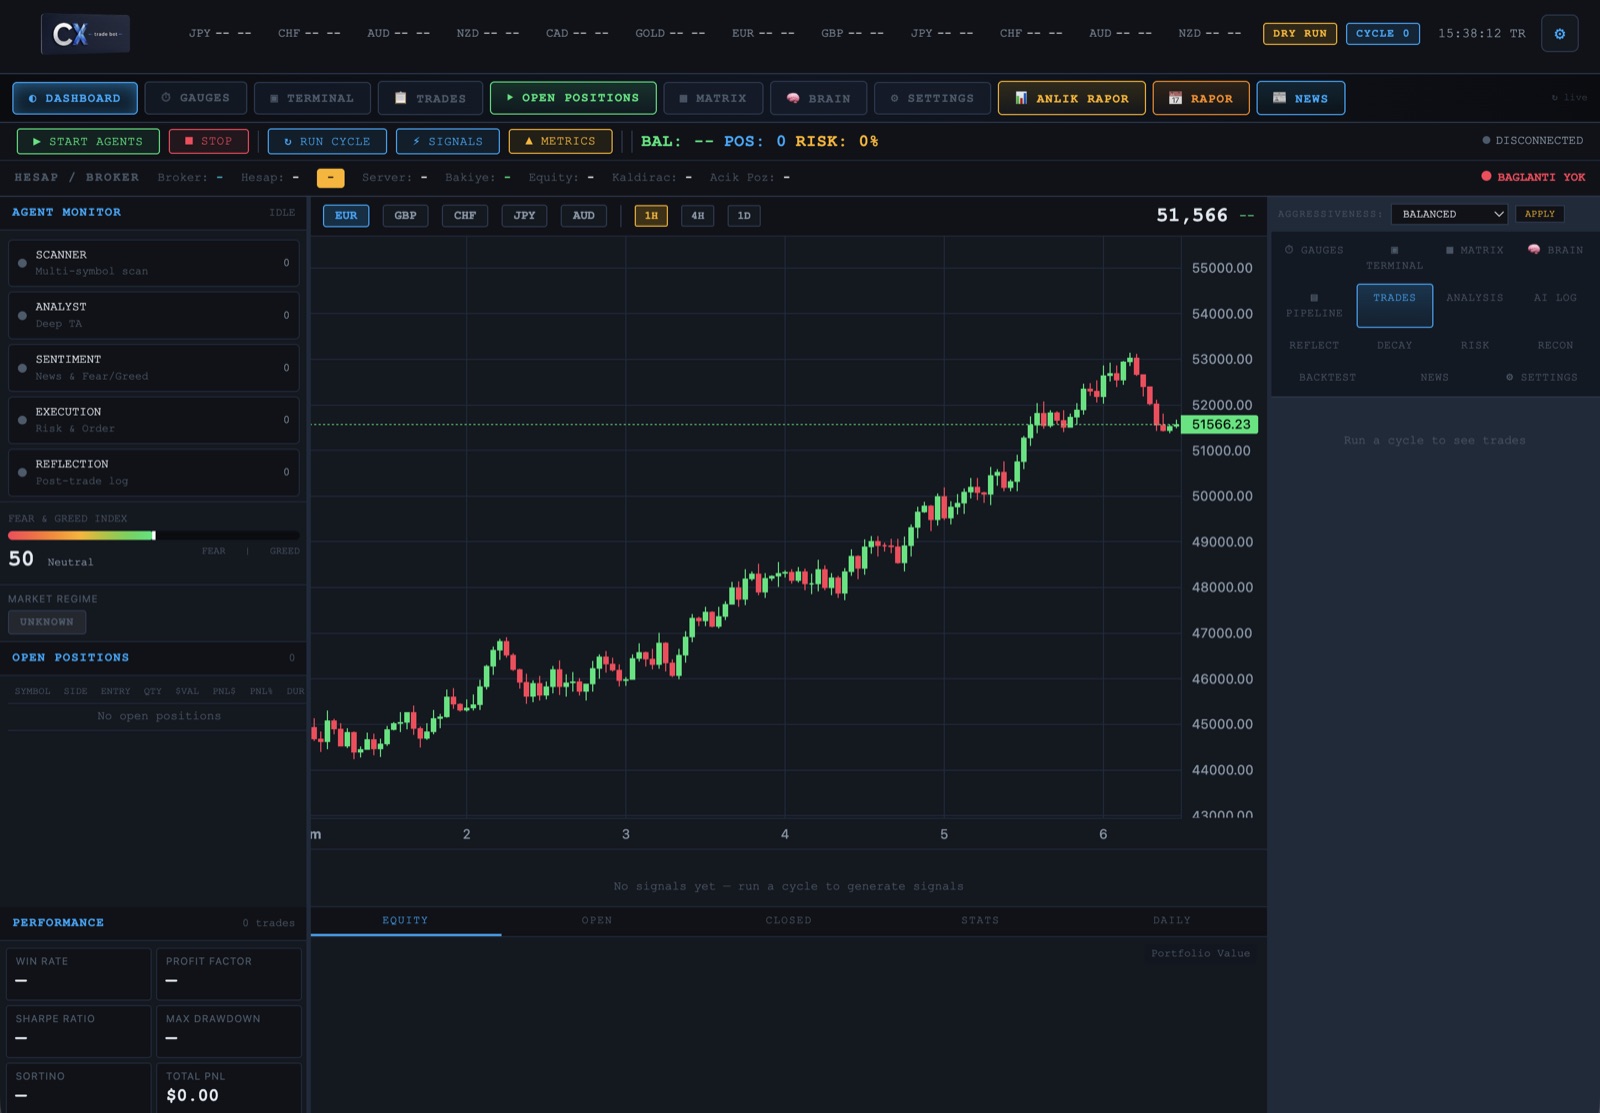Select GBP symbol chart
The height and width of the screenshot is (1113, 1600).
coord(405,216)
